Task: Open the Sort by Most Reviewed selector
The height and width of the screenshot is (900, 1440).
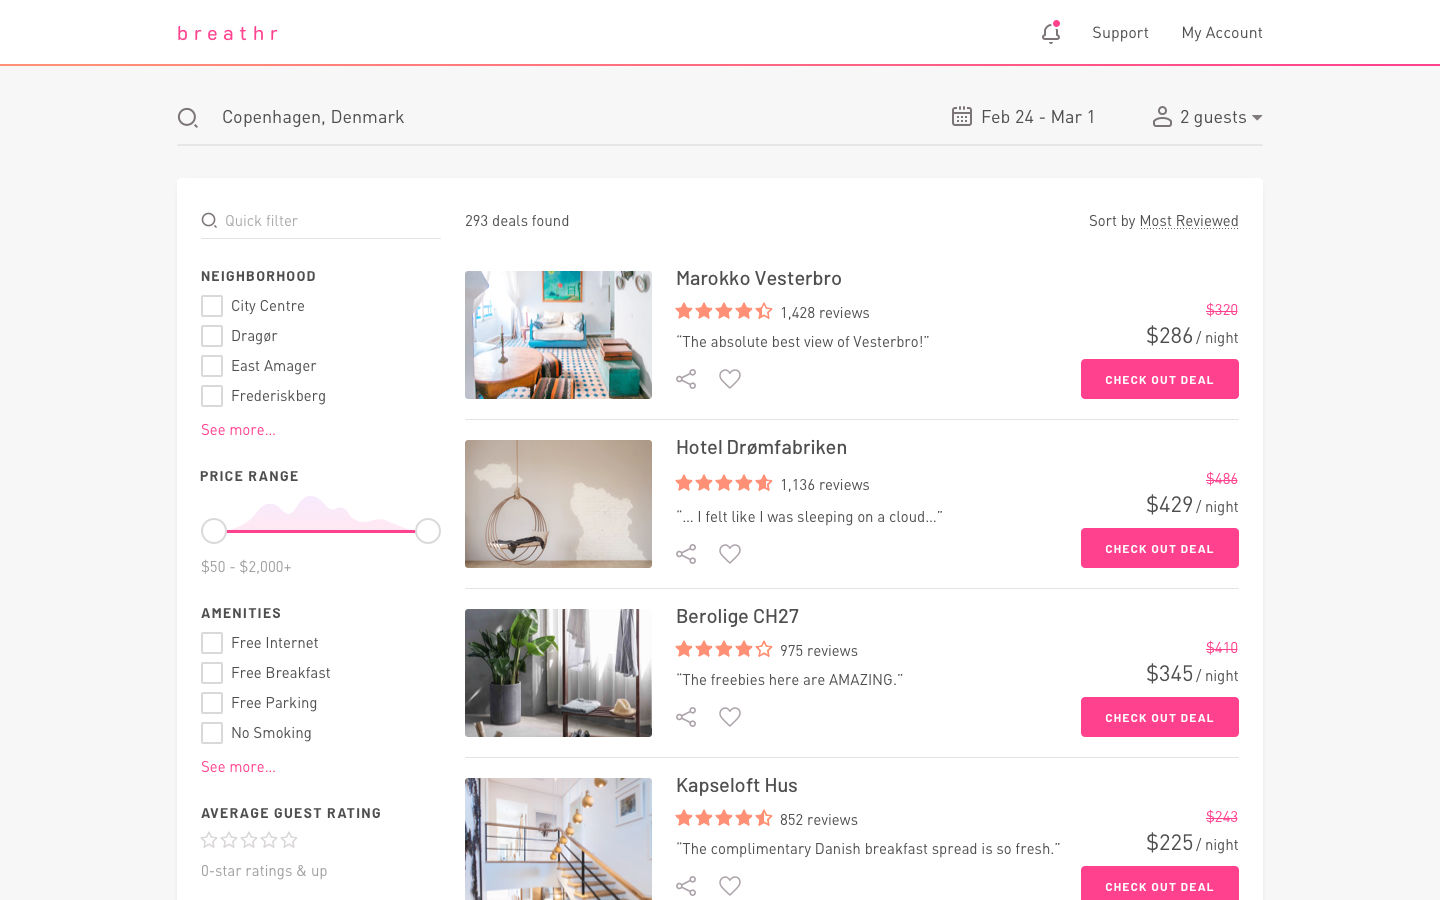Action: click(x=1188, y=221)
